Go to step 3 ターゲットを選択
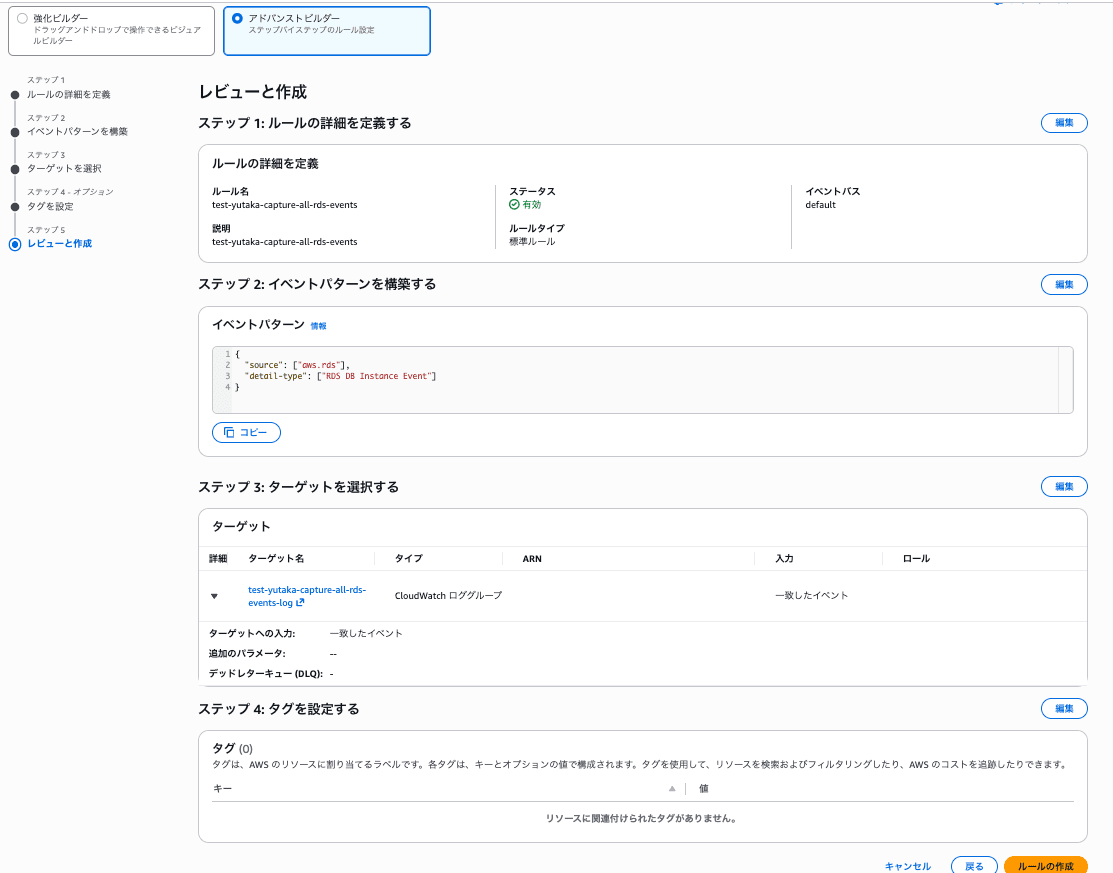This screenshot has width=1113, height=873. [x=65, y=168]
